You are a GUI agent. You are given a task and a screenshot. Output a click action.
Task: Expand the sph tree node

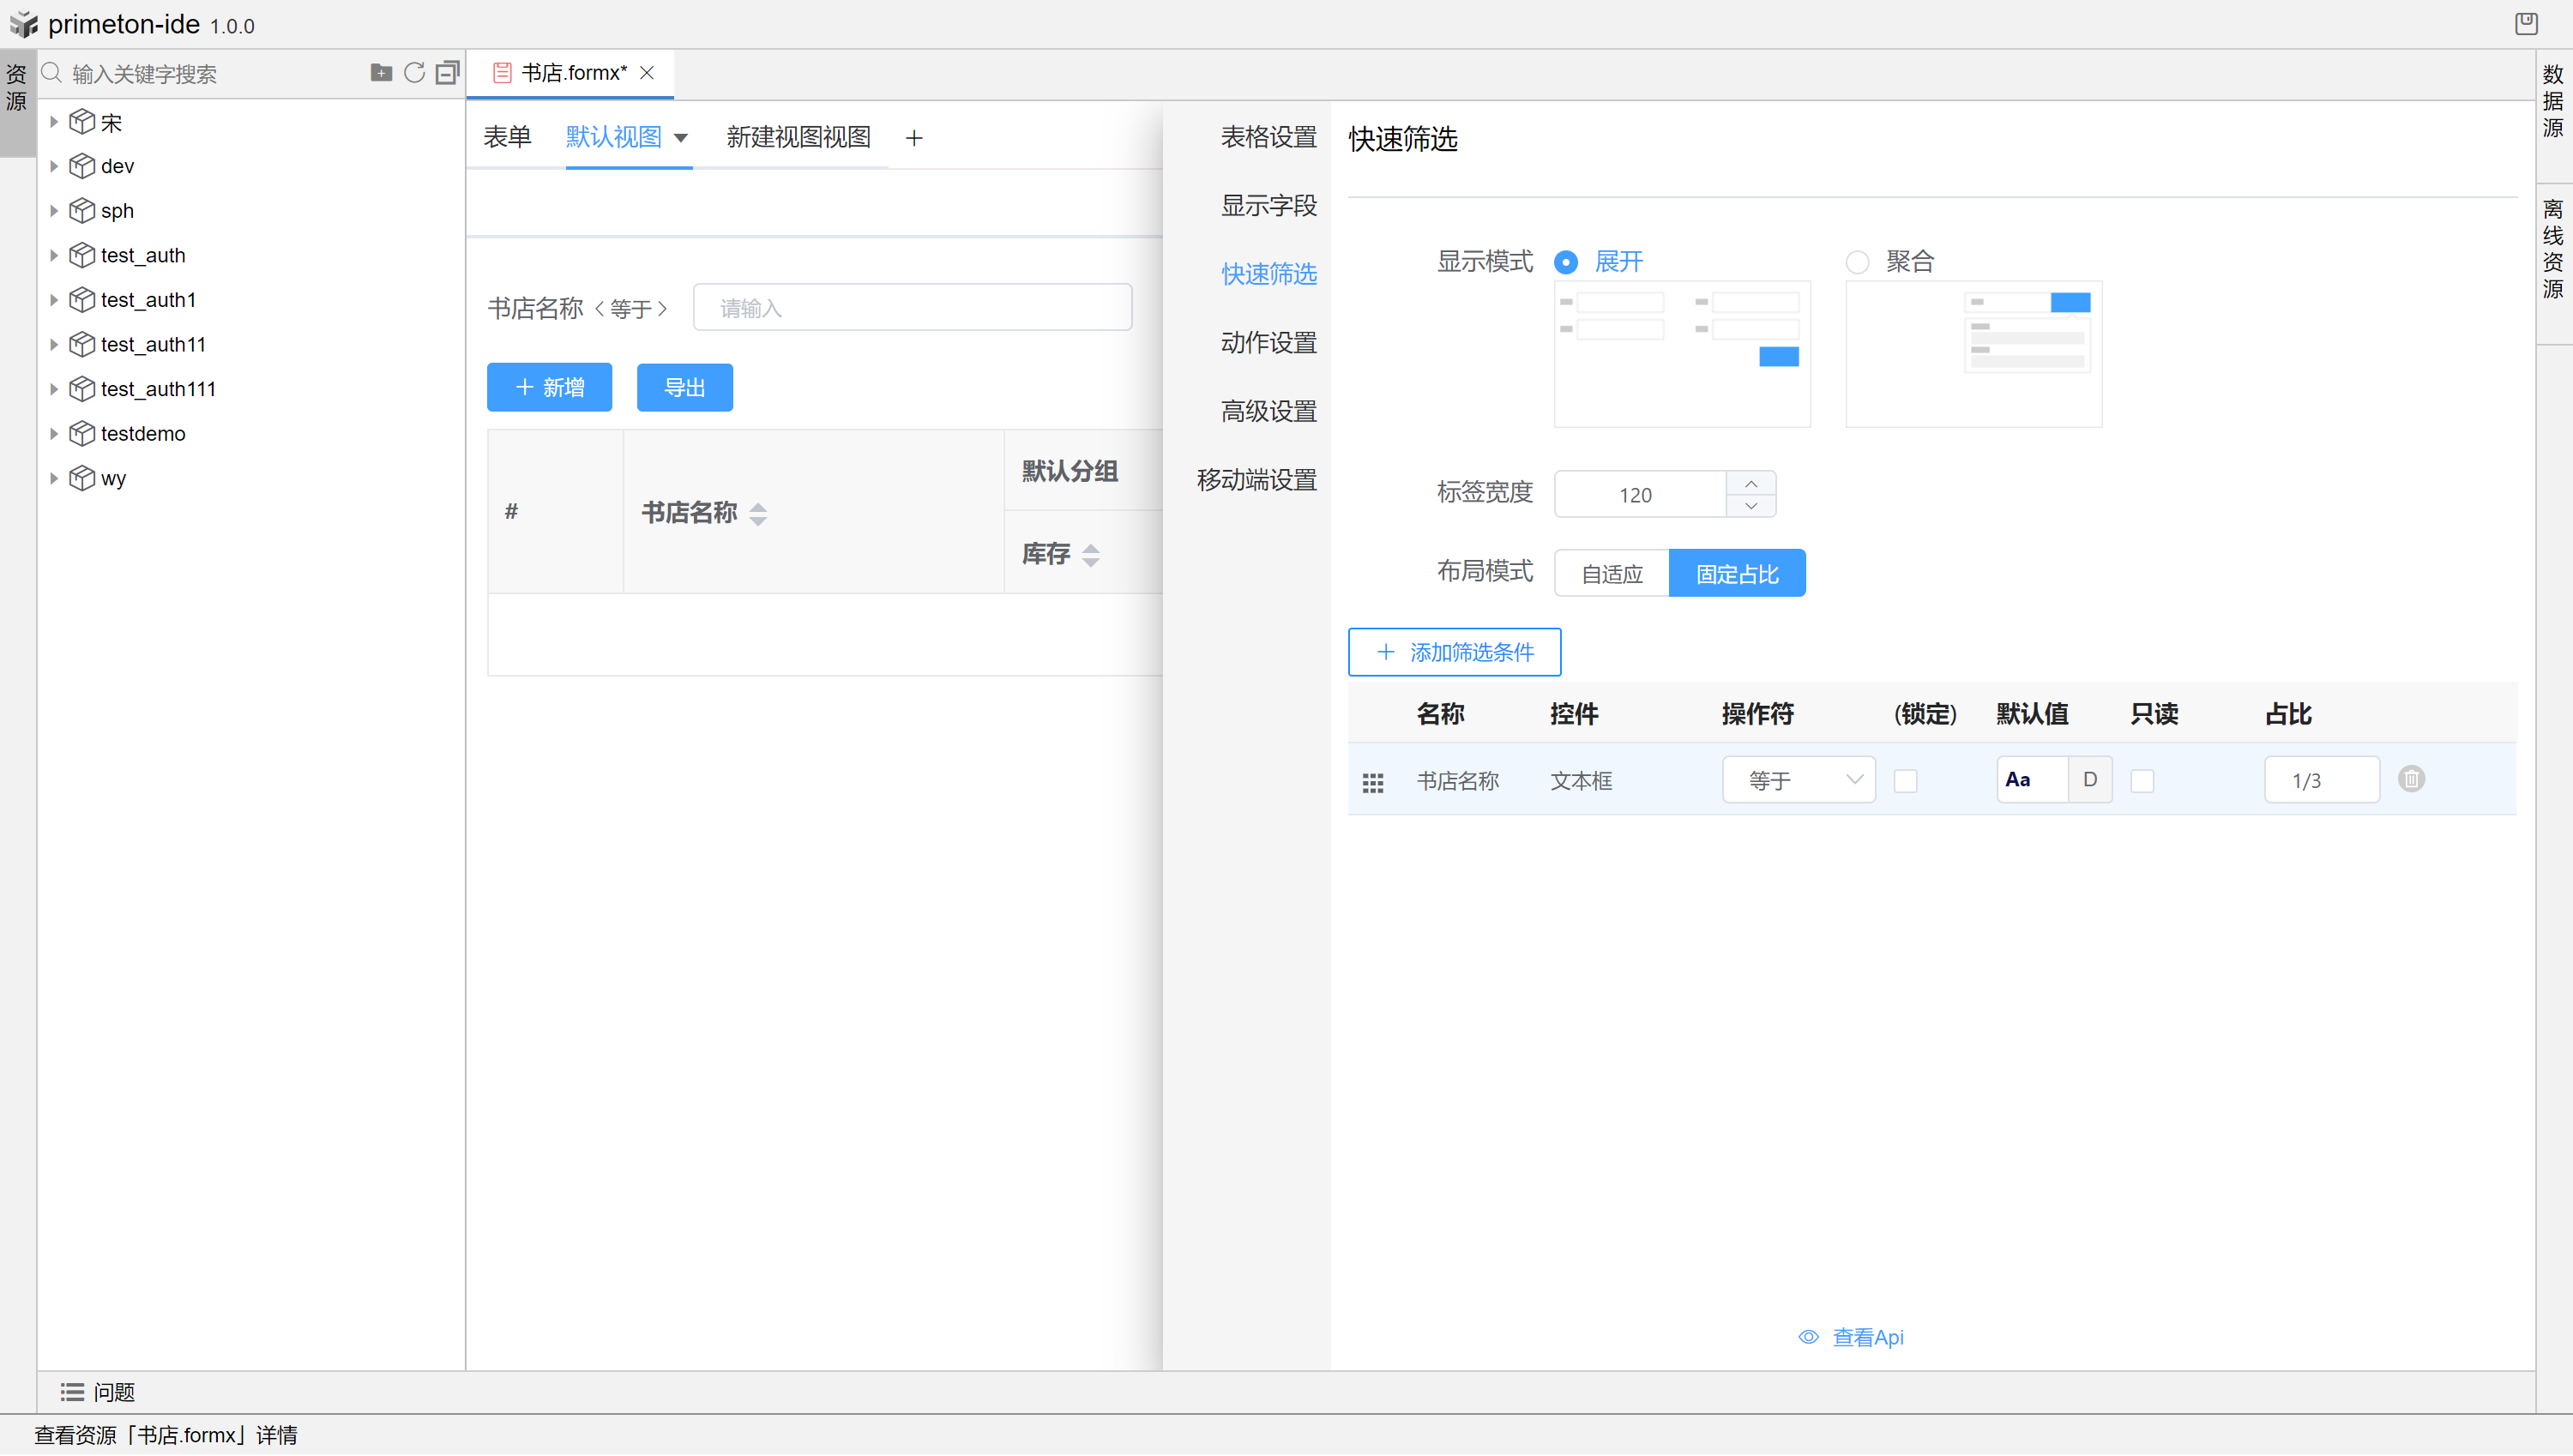click(54, 210)
